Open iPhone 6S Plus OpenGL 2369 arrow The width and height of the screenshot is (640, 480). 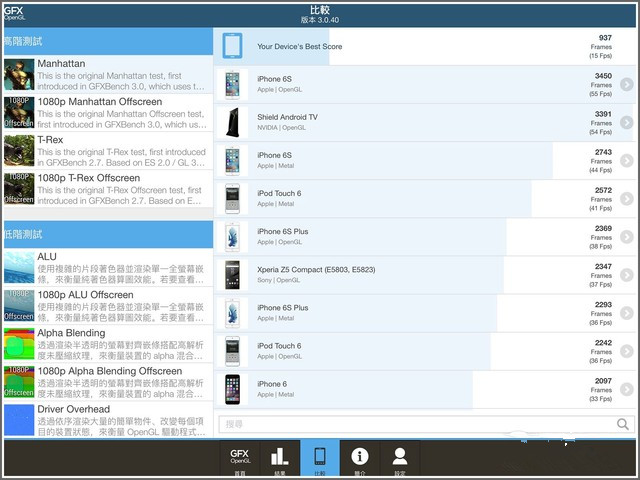(626, 237)
